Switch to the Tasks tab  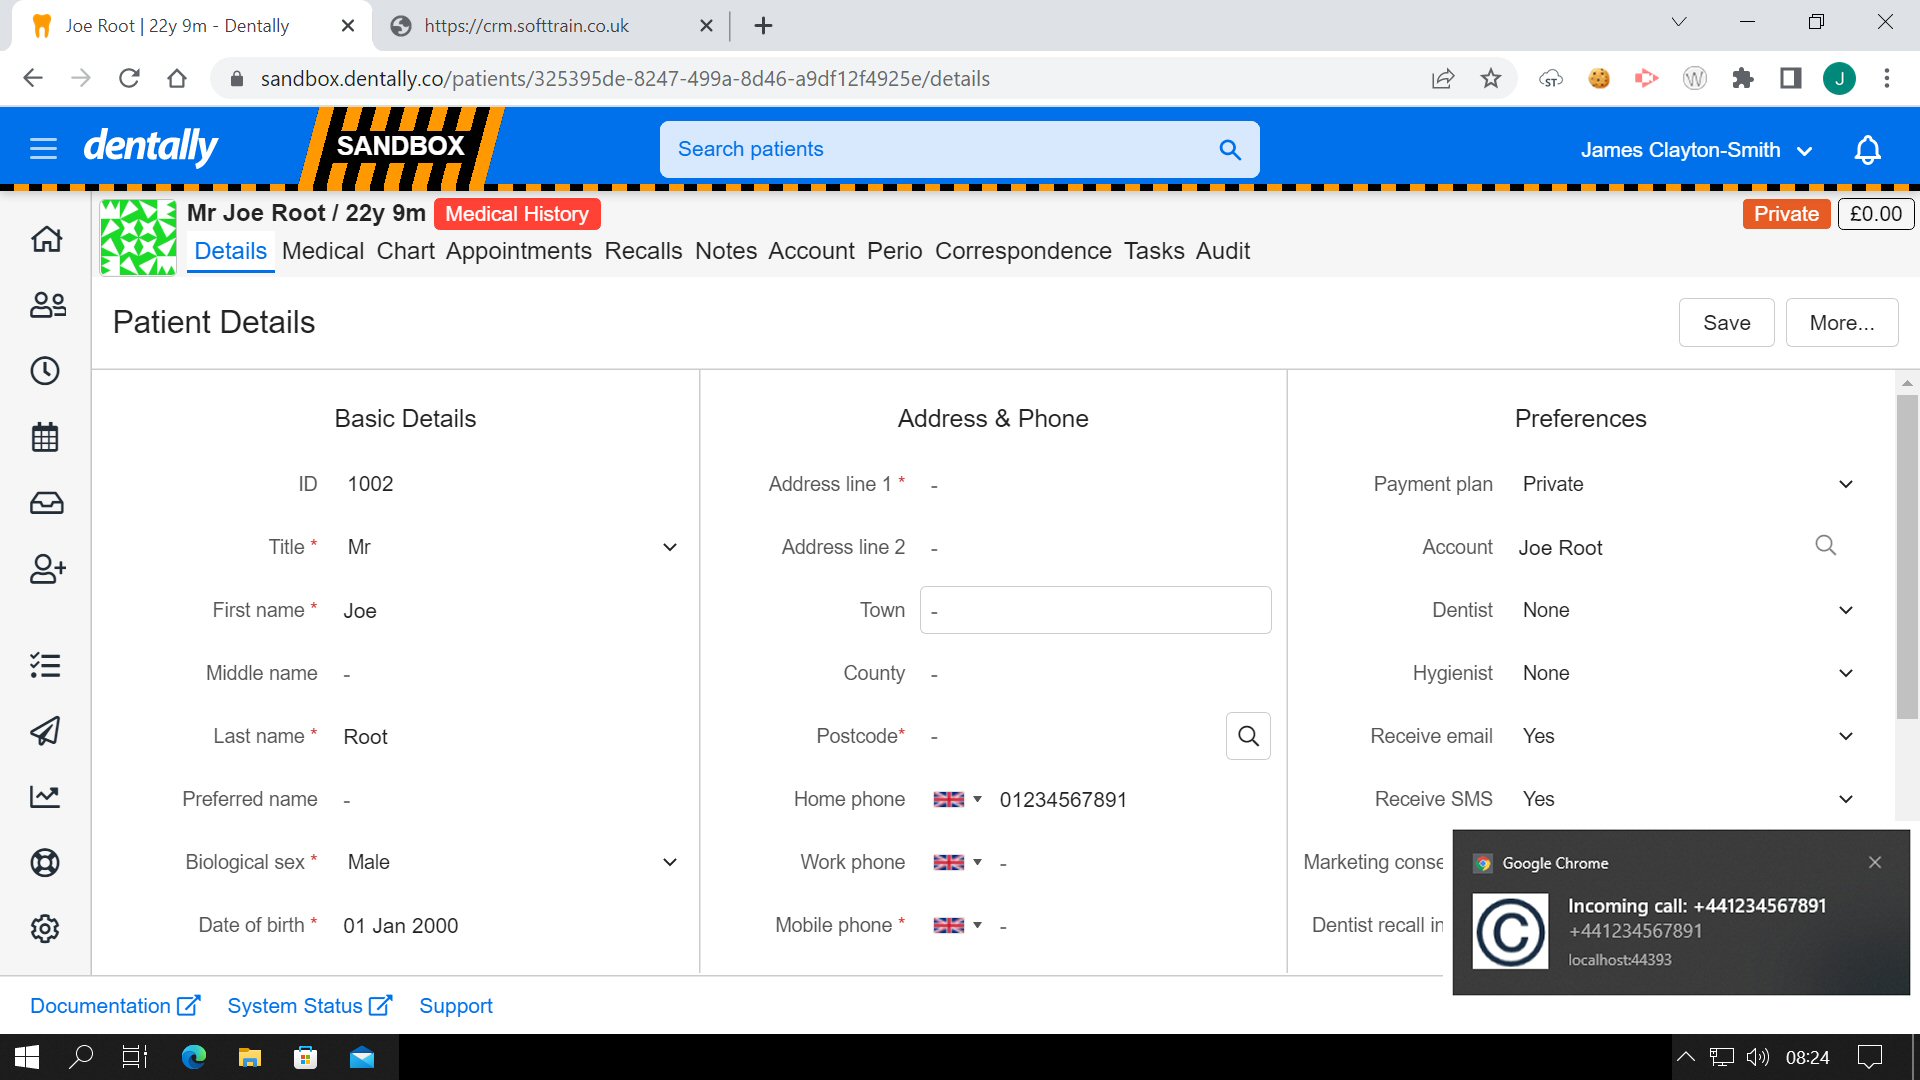tap(1153, 251)
